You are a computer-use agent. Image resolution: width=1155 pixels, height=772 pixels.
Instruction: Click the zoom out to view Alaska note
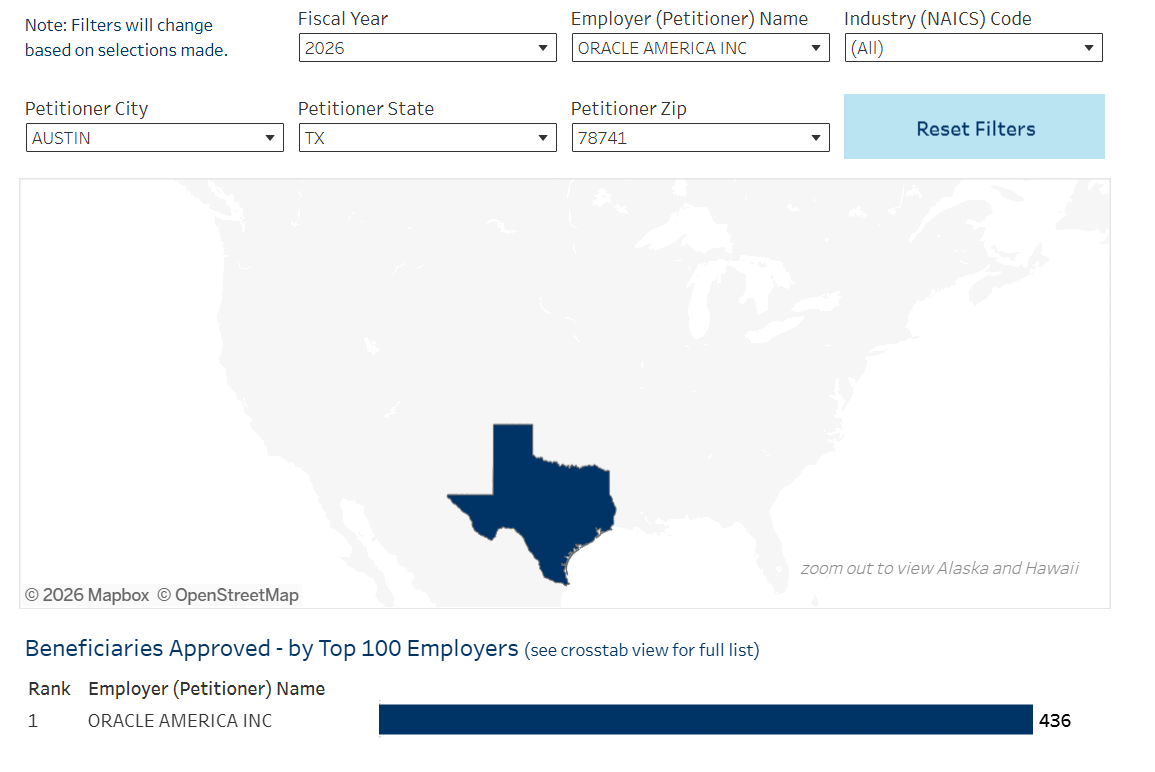[939, 568]
